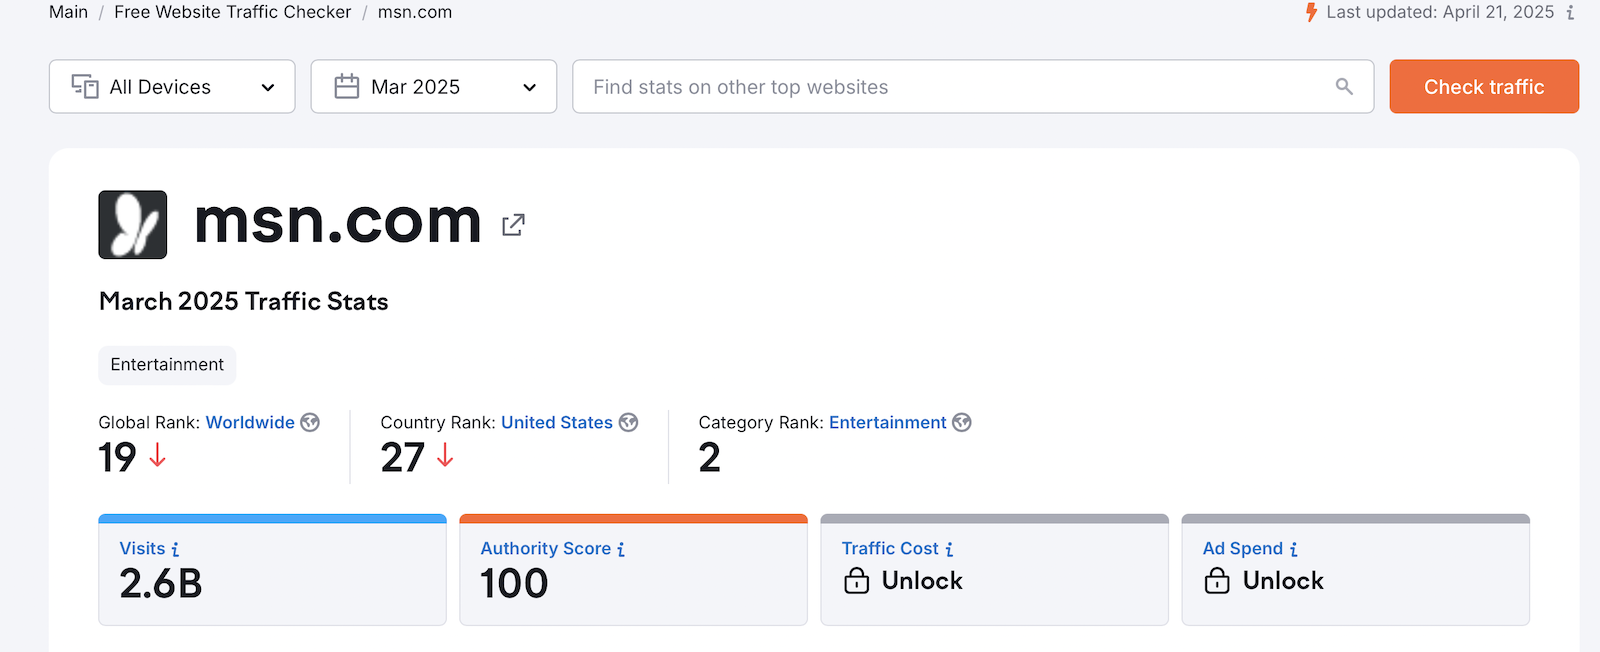Click the Ad Spend info icon

click(1293, 549)
